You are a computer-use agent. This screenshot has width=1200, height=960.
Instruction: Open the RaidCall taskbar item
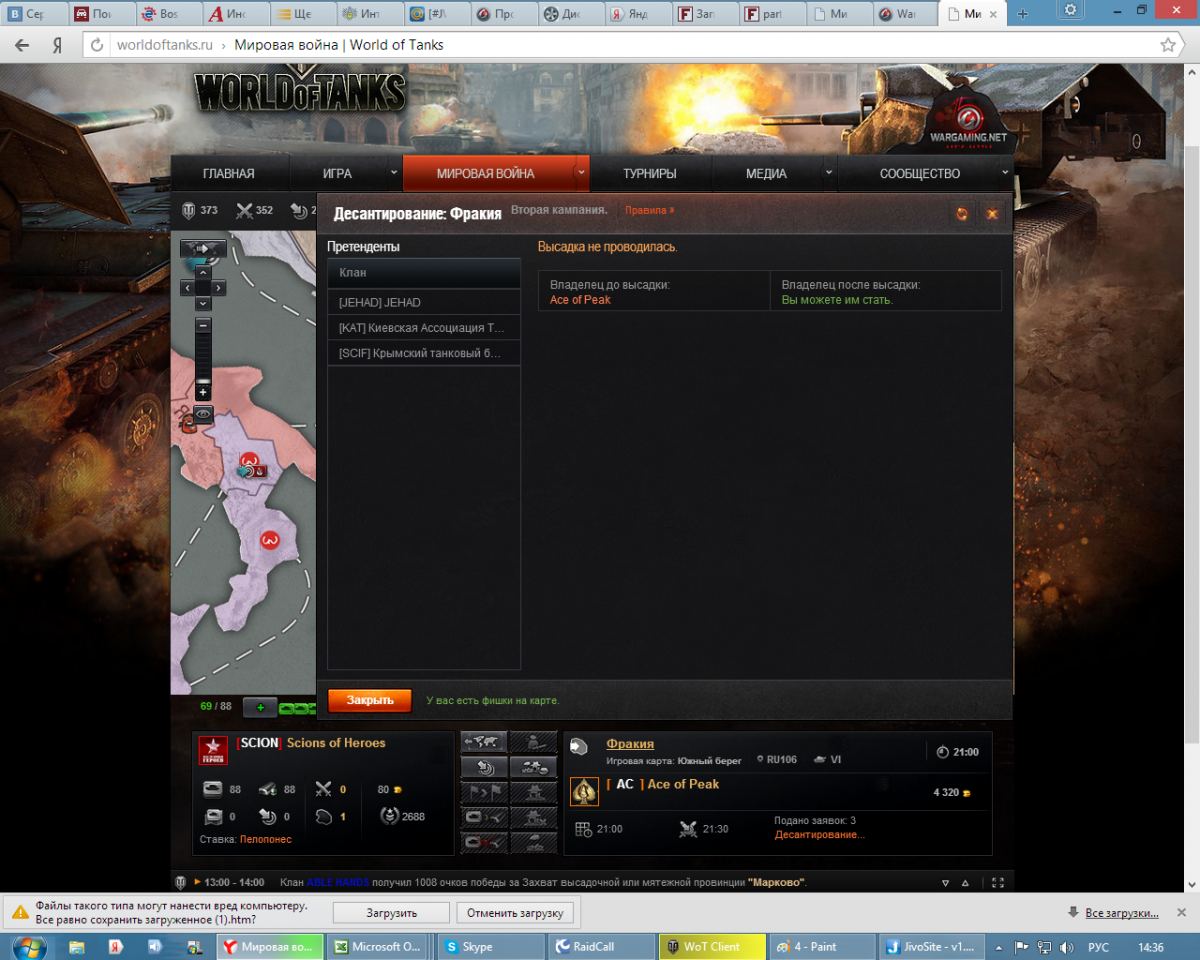pyautogui.click(x=603, y=947)
